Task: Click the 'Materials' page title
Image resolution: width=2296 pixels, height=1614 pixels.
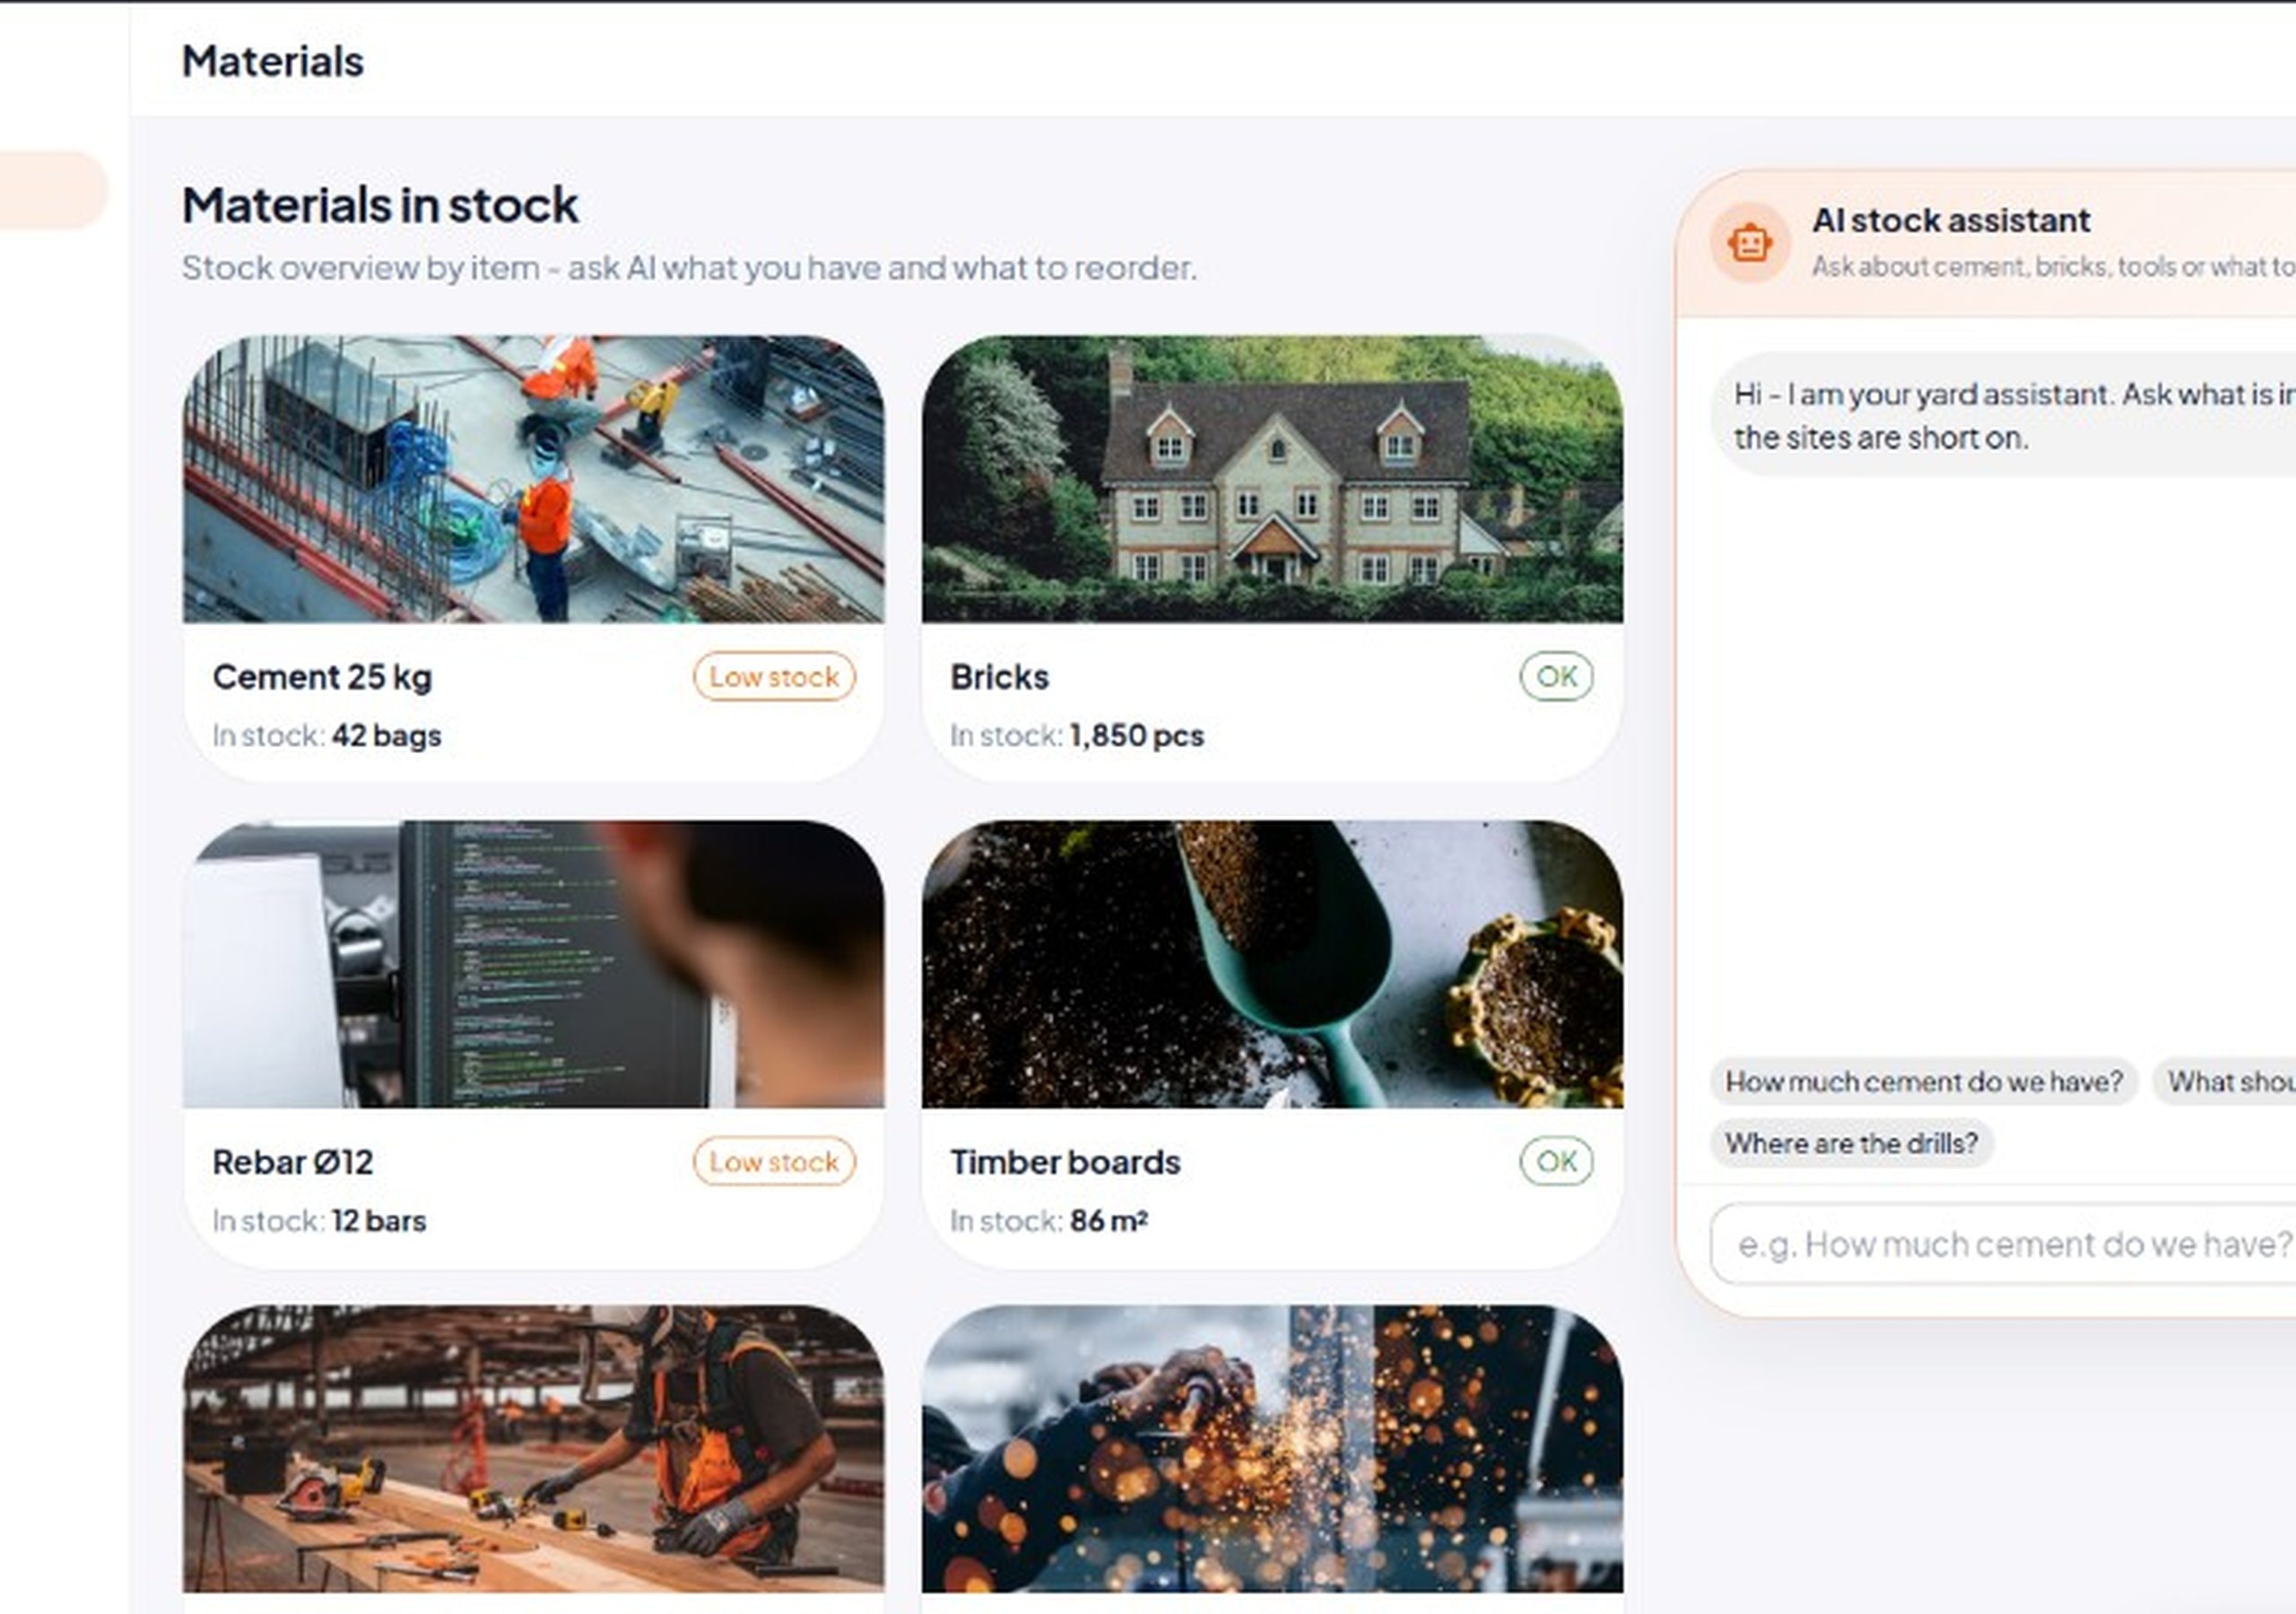Action: pos(272,61)
